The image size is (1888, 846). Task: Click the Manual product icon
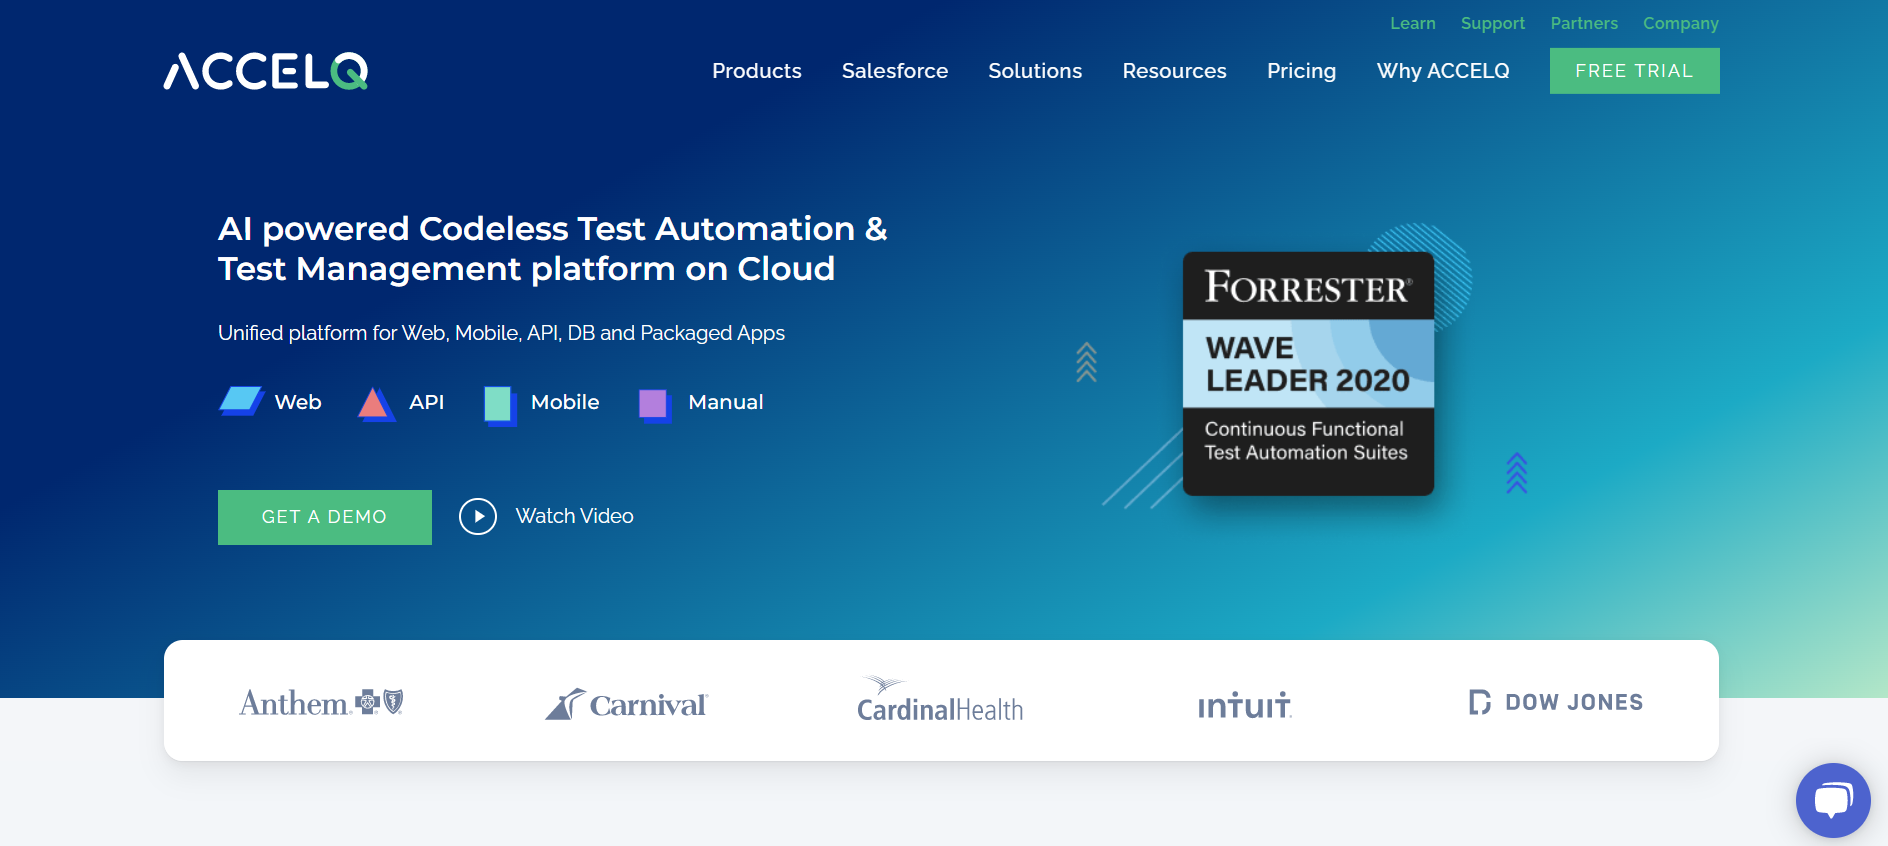[x=655, y=405]
